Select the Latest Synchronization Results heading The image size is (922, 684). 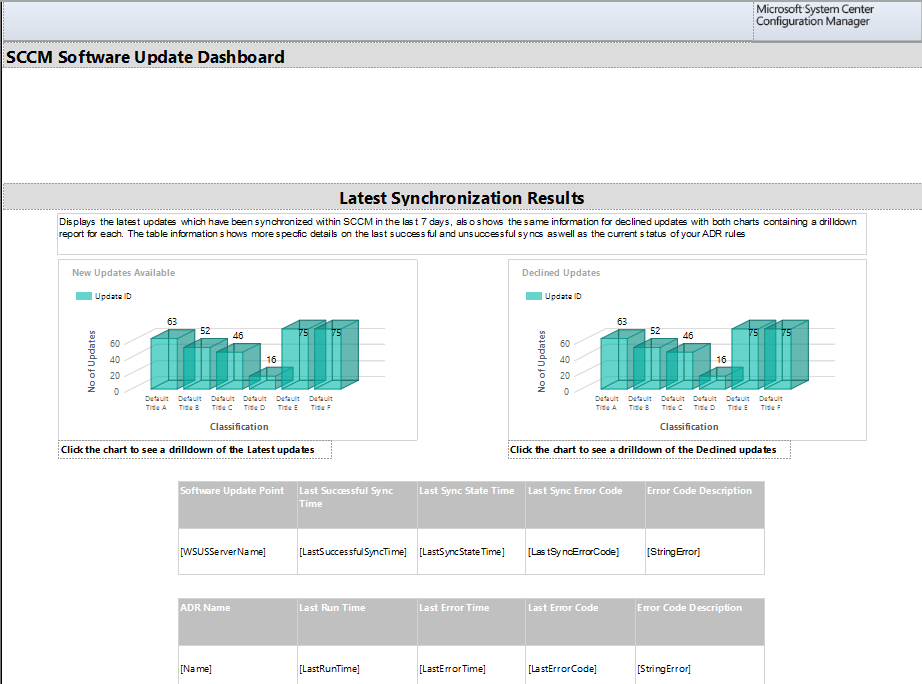coord(462,198)
